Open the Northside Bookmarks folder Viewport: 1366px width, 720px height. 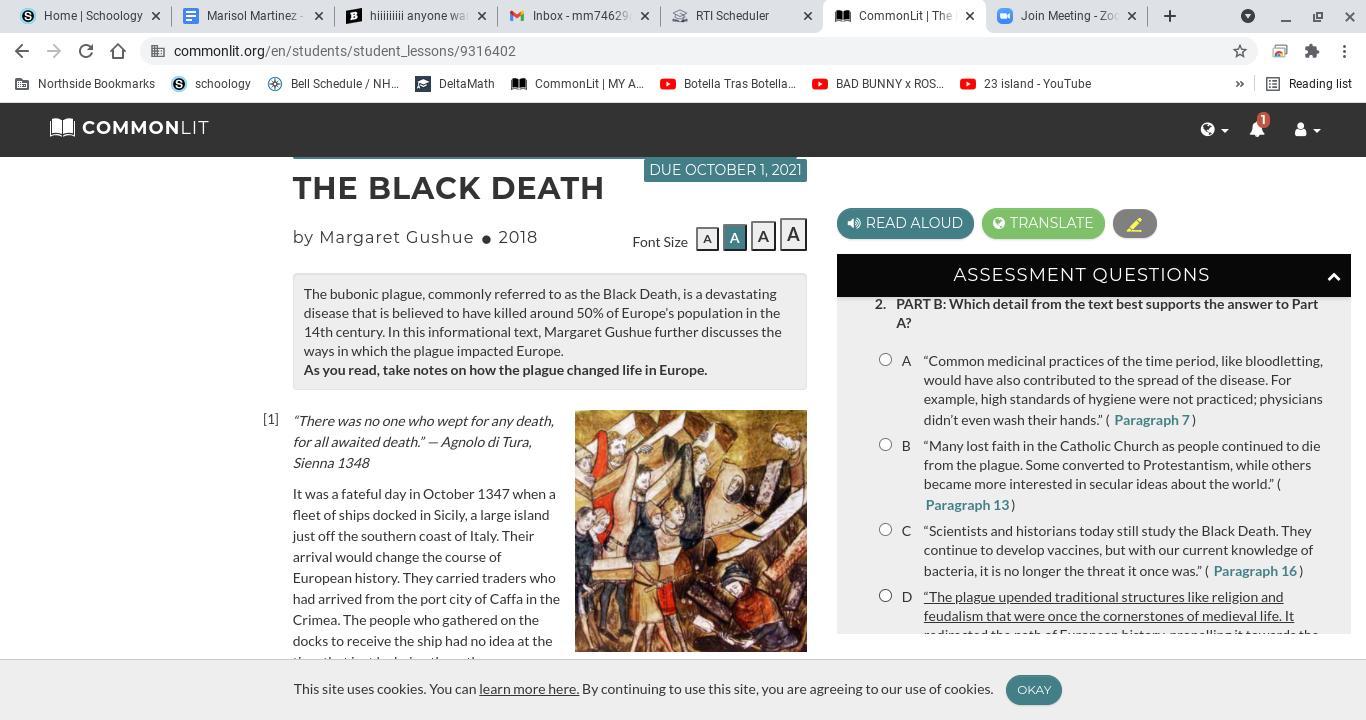coord(85,84)
